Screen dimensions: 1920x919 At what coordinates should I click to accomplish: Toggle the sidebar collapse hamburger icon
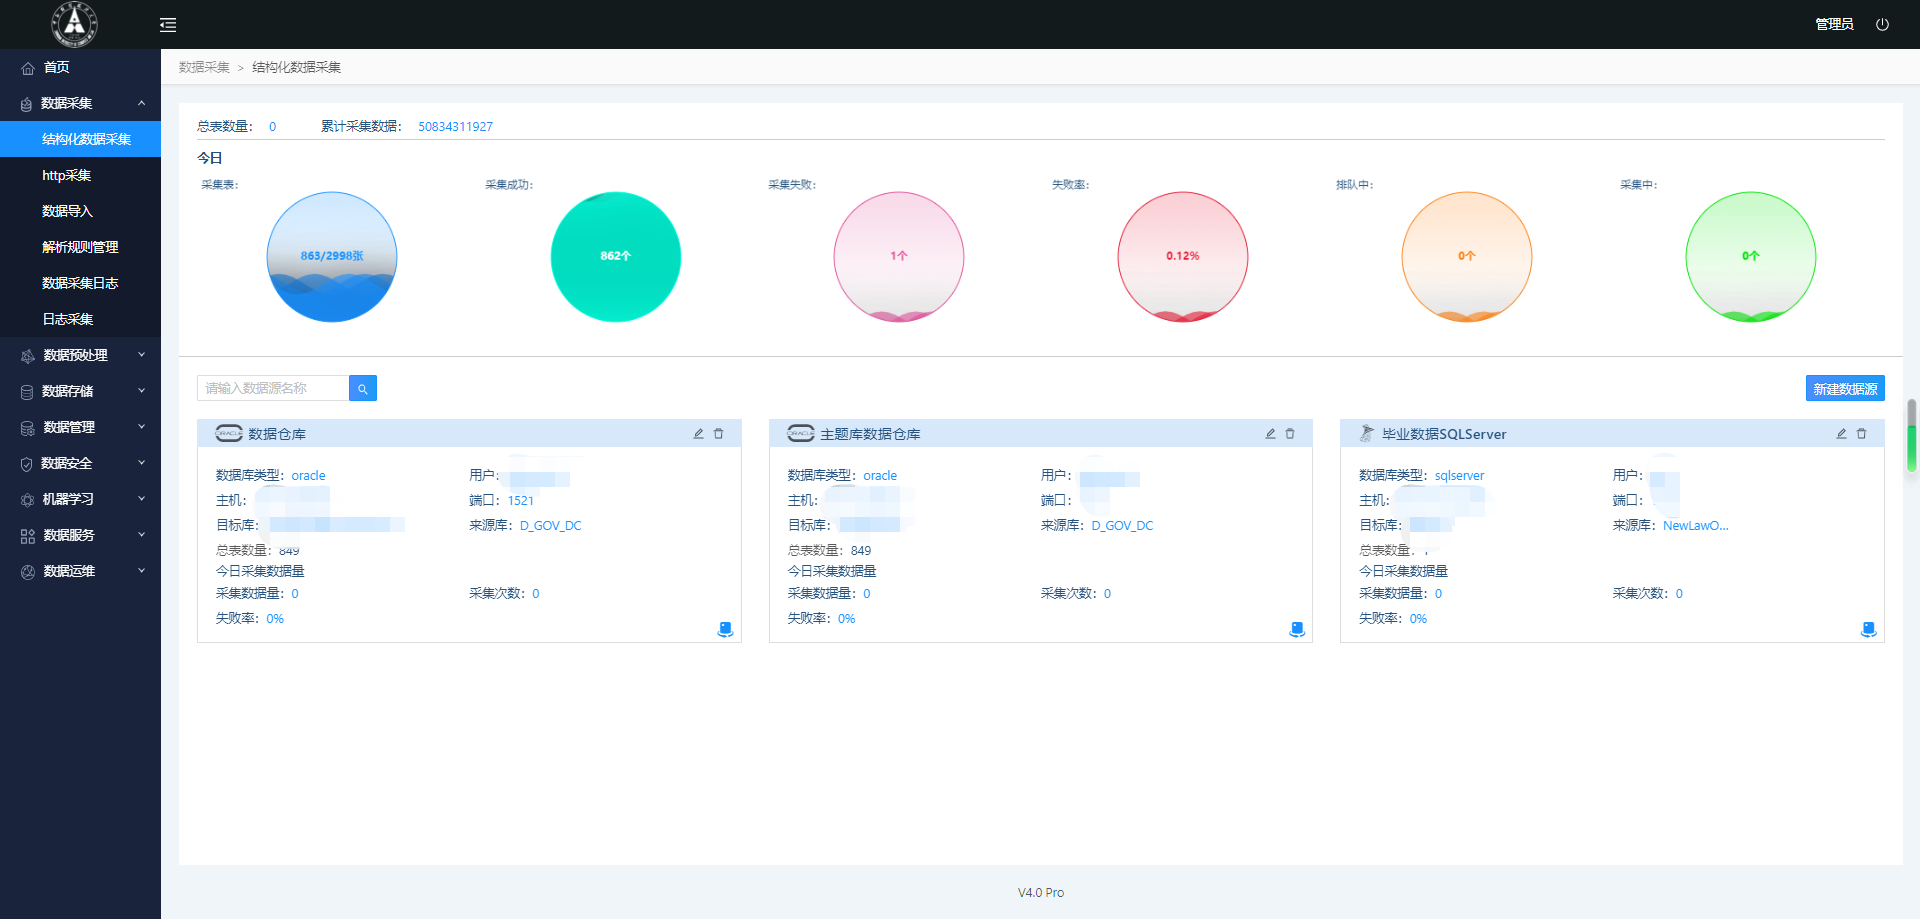168,25
